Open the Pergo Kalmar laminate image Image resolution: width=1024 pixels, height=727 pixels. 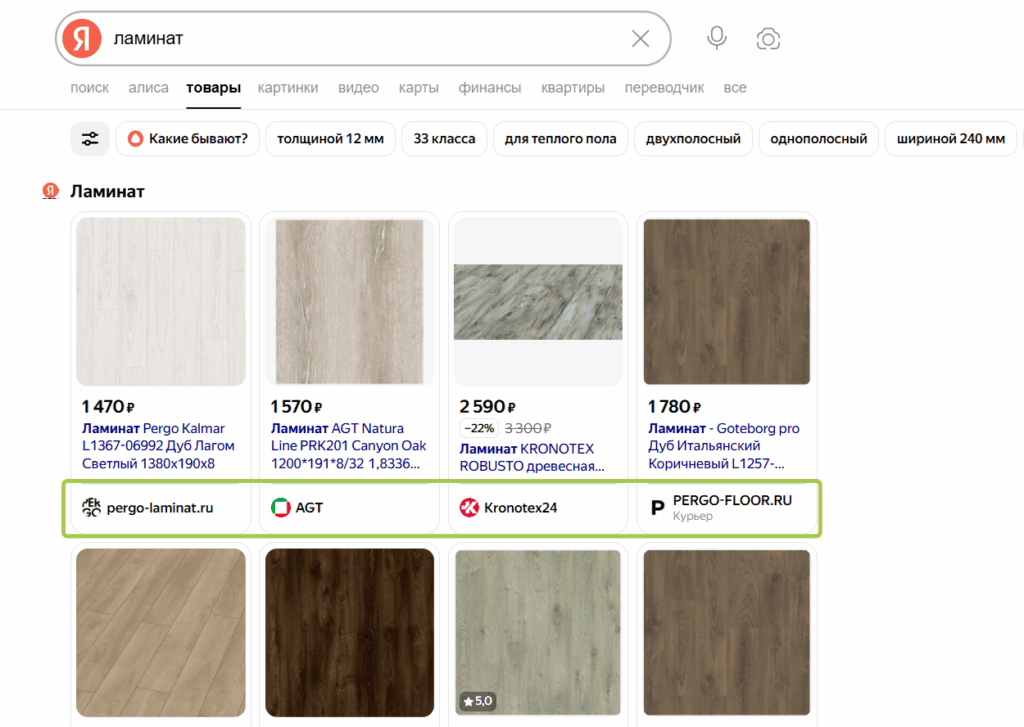pyautogui.click(x=161, y=301)
